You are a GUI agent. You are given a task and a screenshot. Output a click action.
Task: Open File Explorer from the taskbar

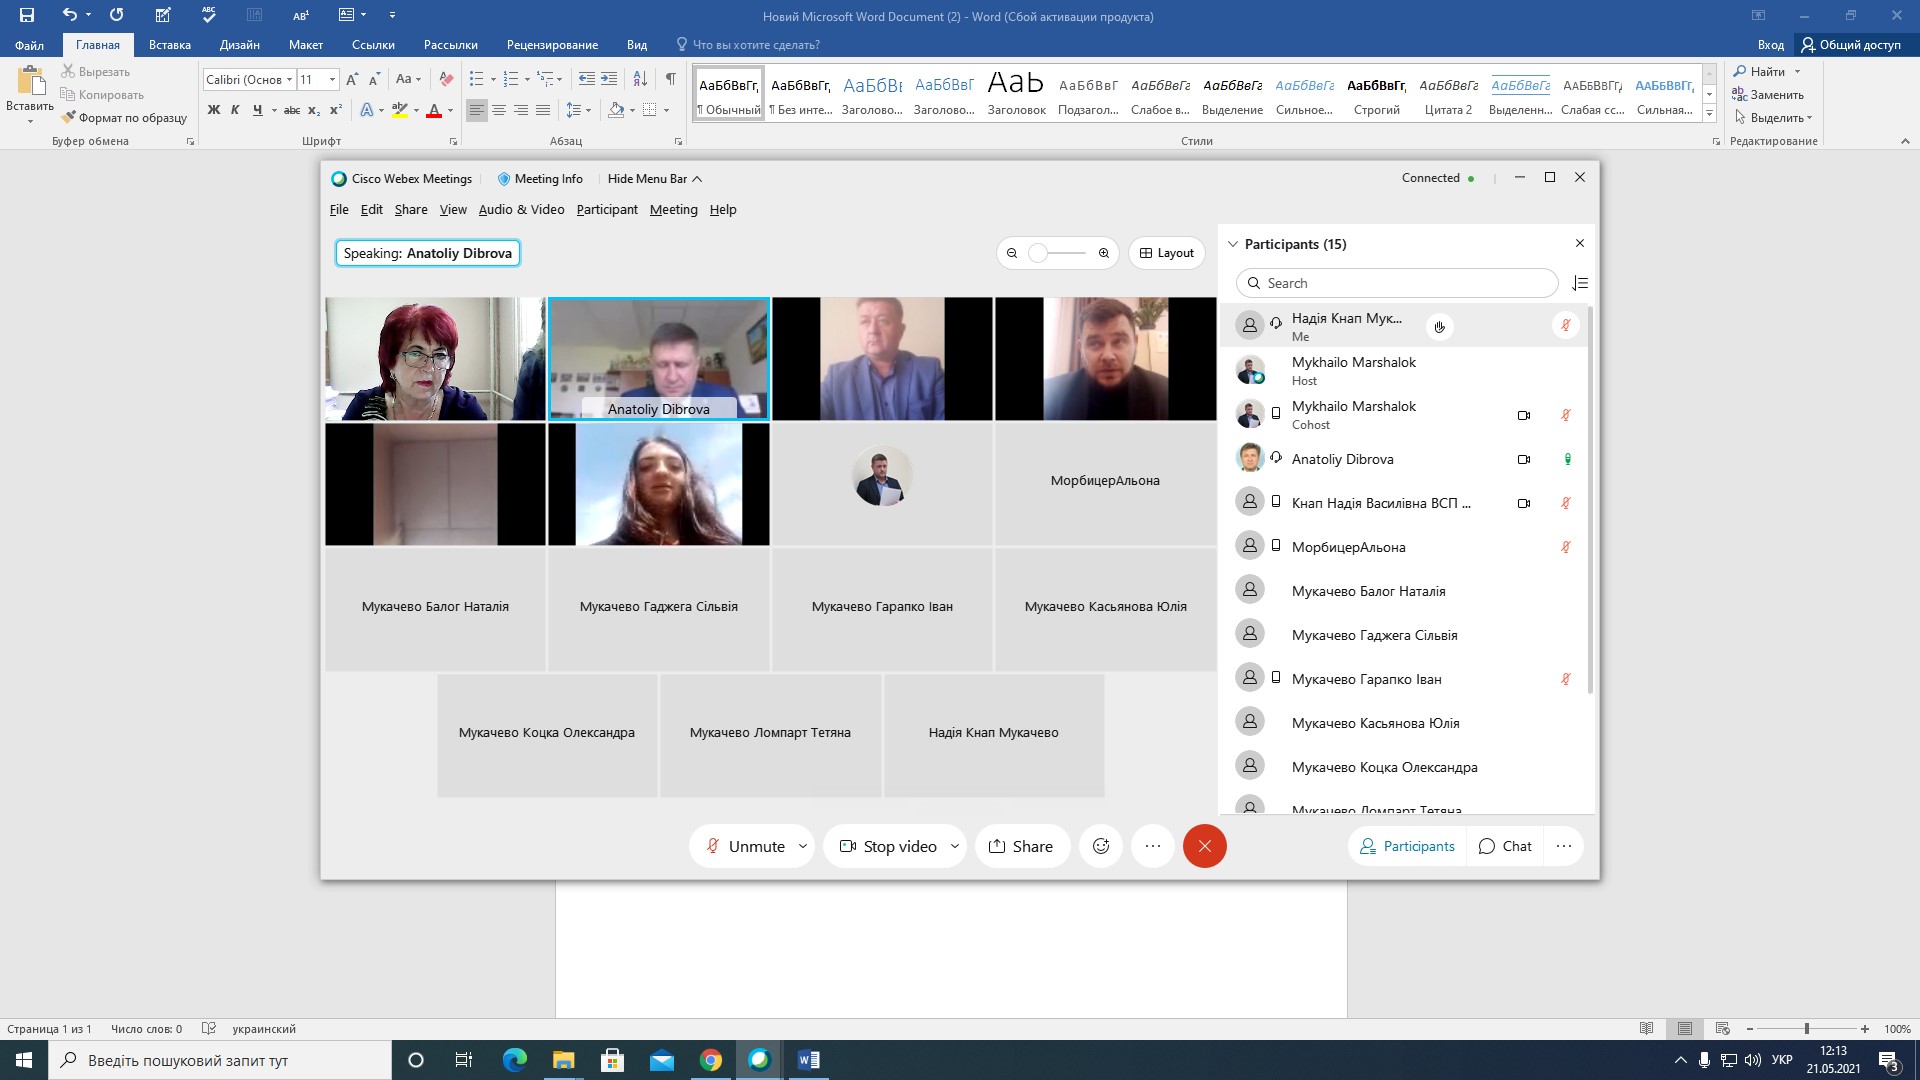pyautogui.click(x=563, y=1060)
